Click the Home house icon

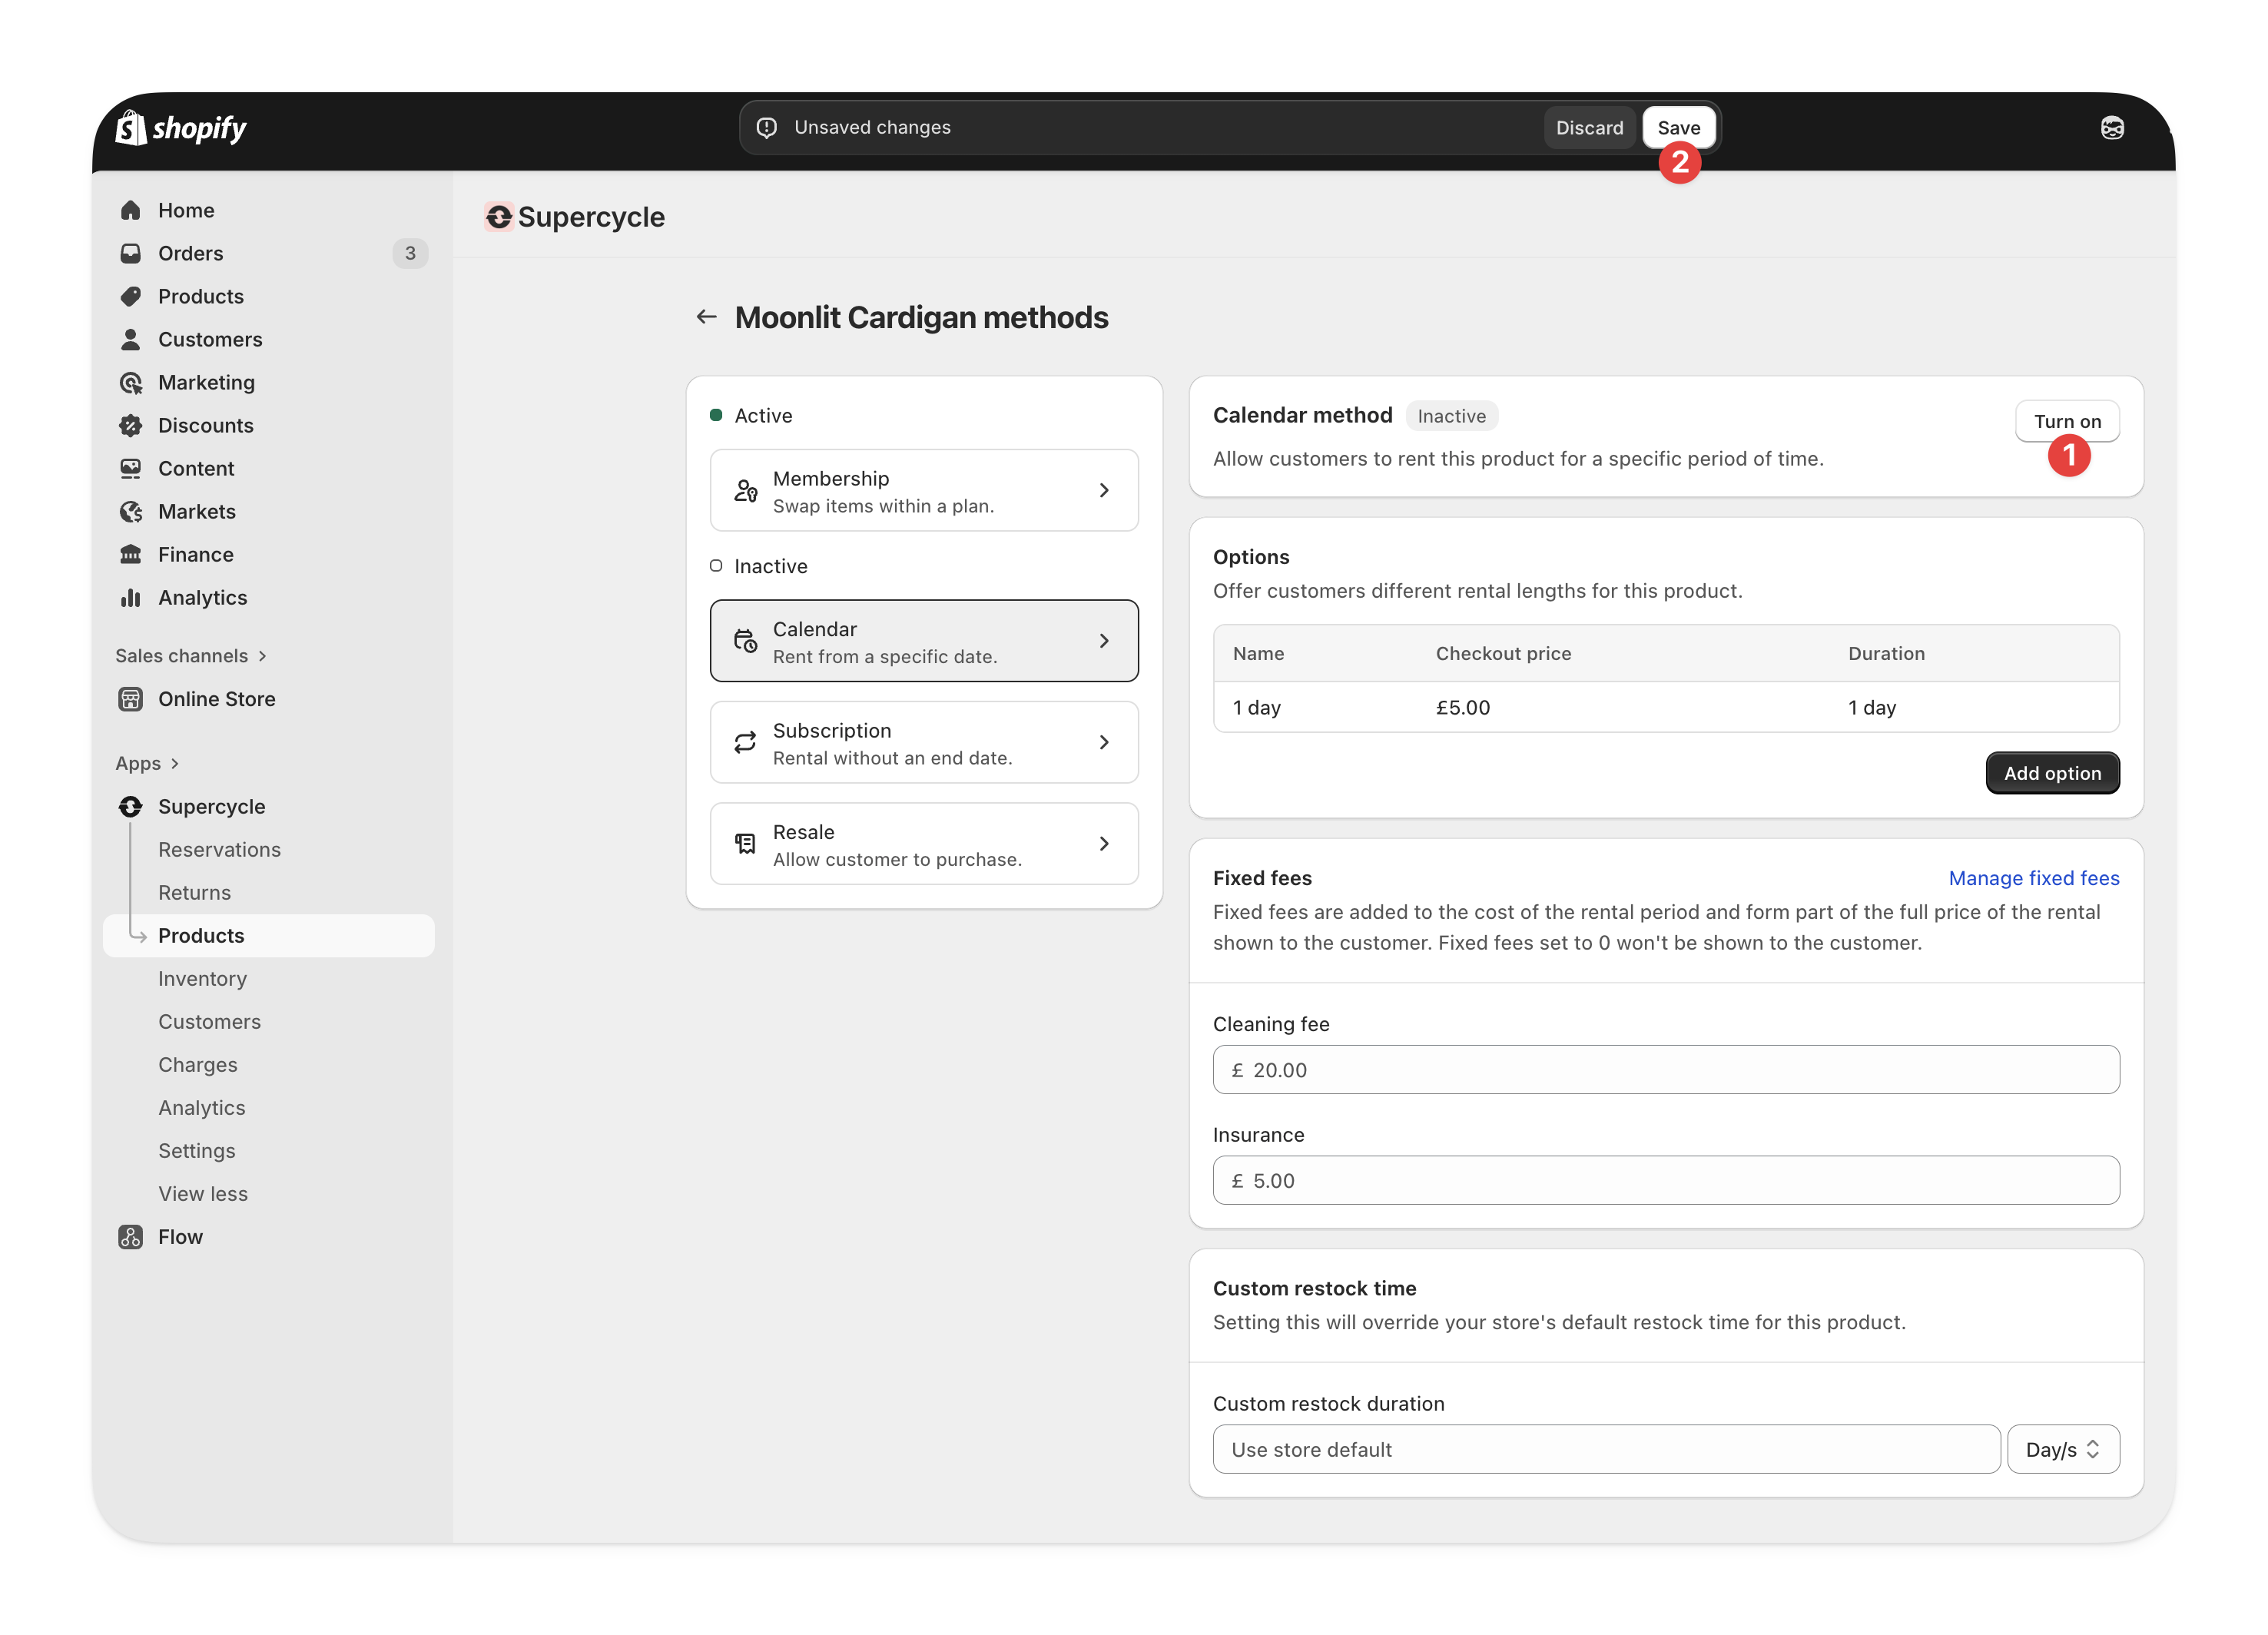(x=131, y=210)
